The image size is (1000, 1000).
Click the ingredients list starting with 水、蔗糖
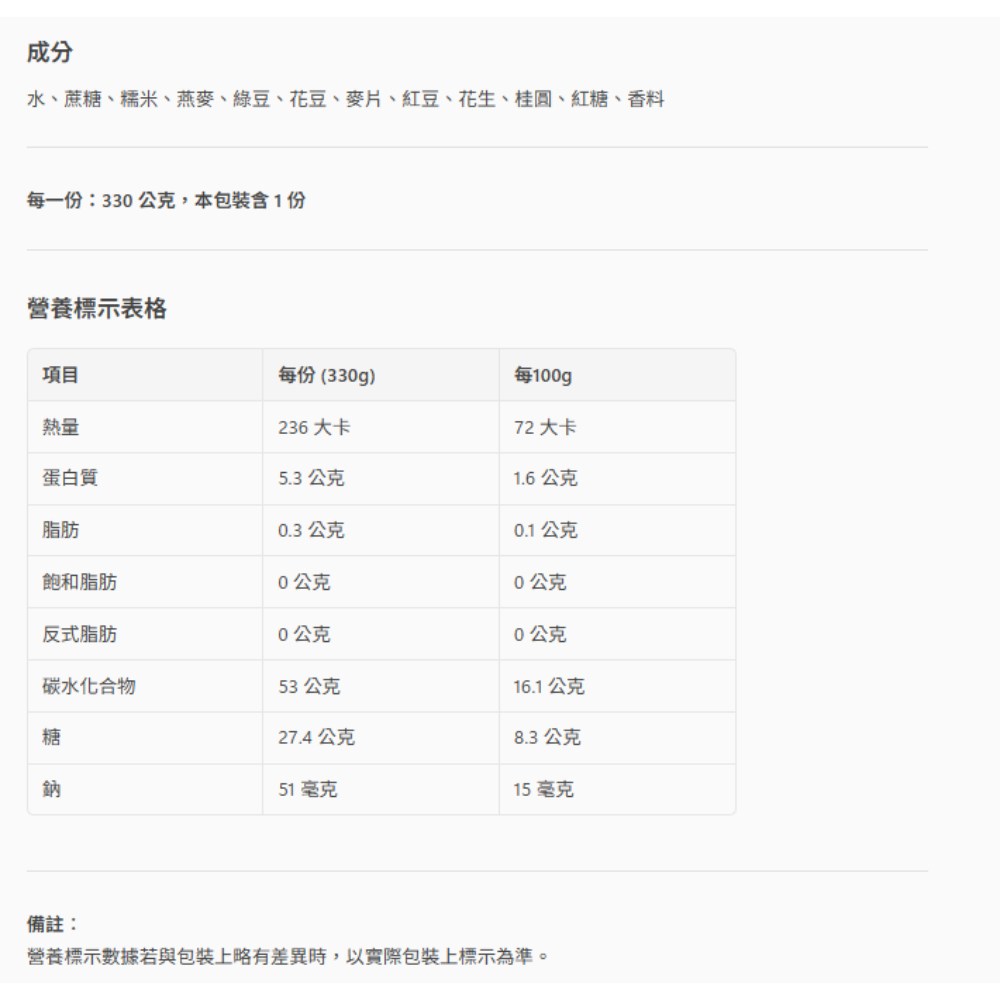pos(346,99)
